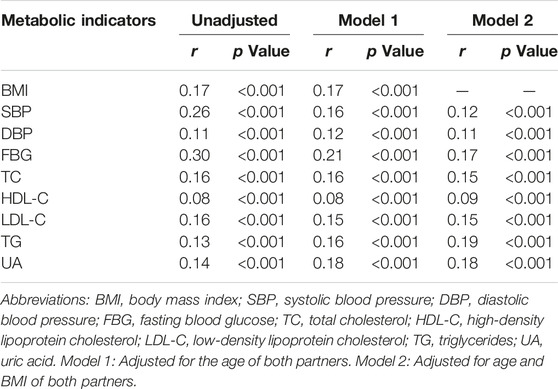Viewport: 558px width, 389px height.
Task: Click the Metabolic indicators column header
Action: 79,20
